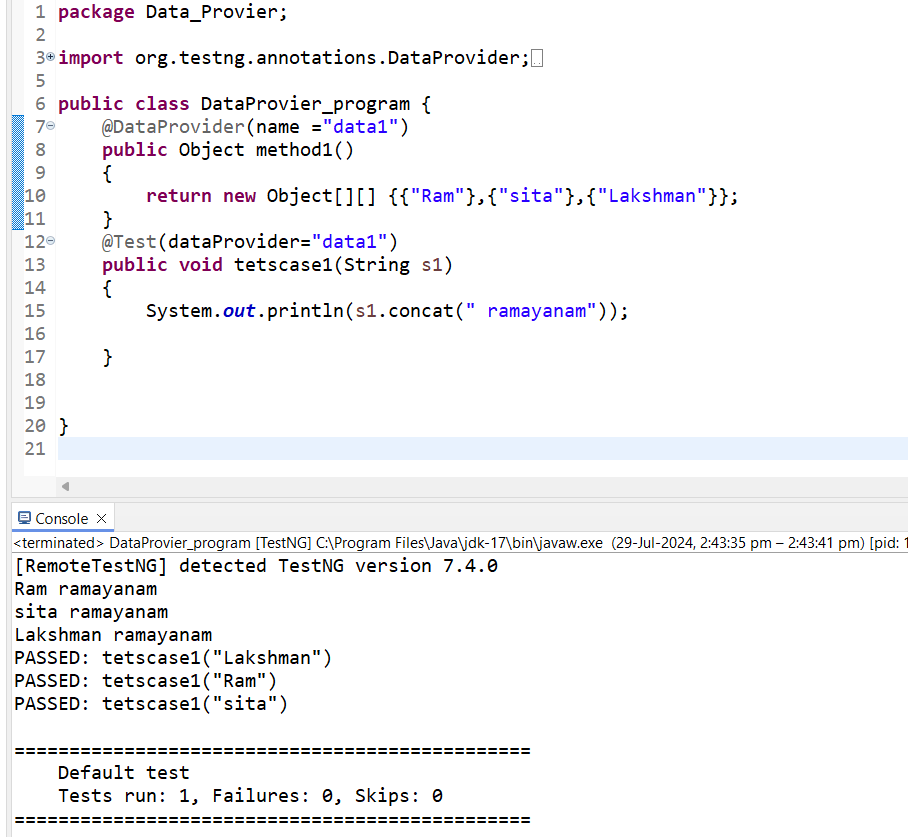Viewport: 908px width, 837px height.
Task: Place cursor on empty line 21 in editor
Action: coord(483,449)
